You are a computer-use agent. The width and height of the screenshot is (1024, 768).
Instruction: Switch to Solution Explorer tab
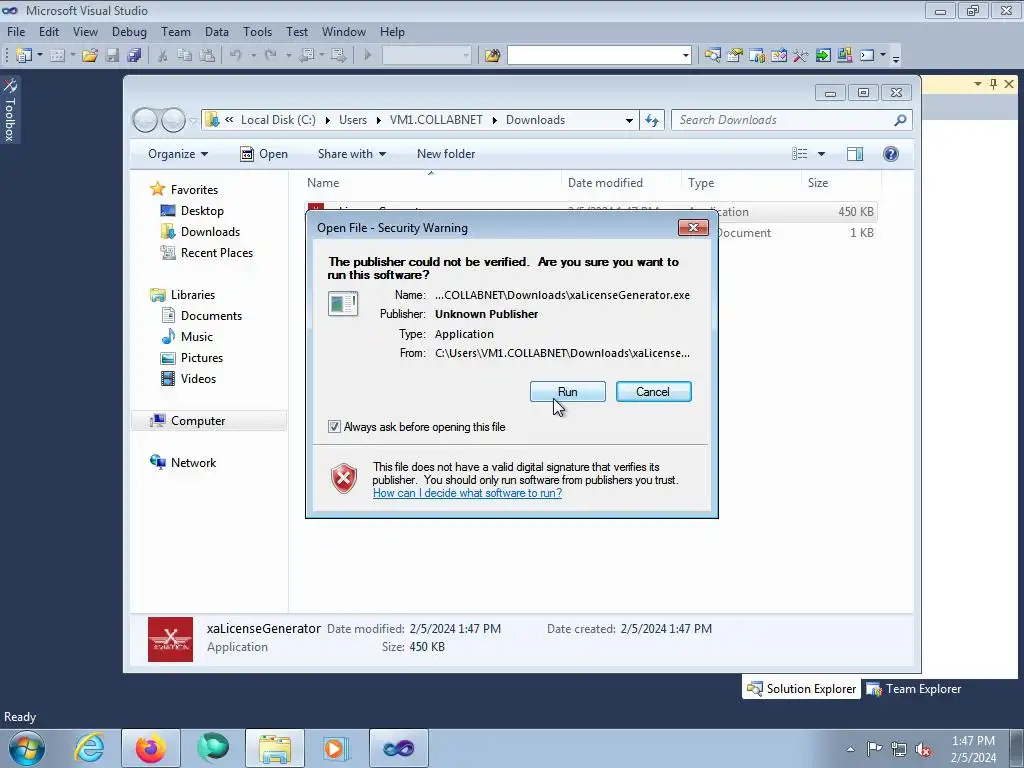pos(801,689)
